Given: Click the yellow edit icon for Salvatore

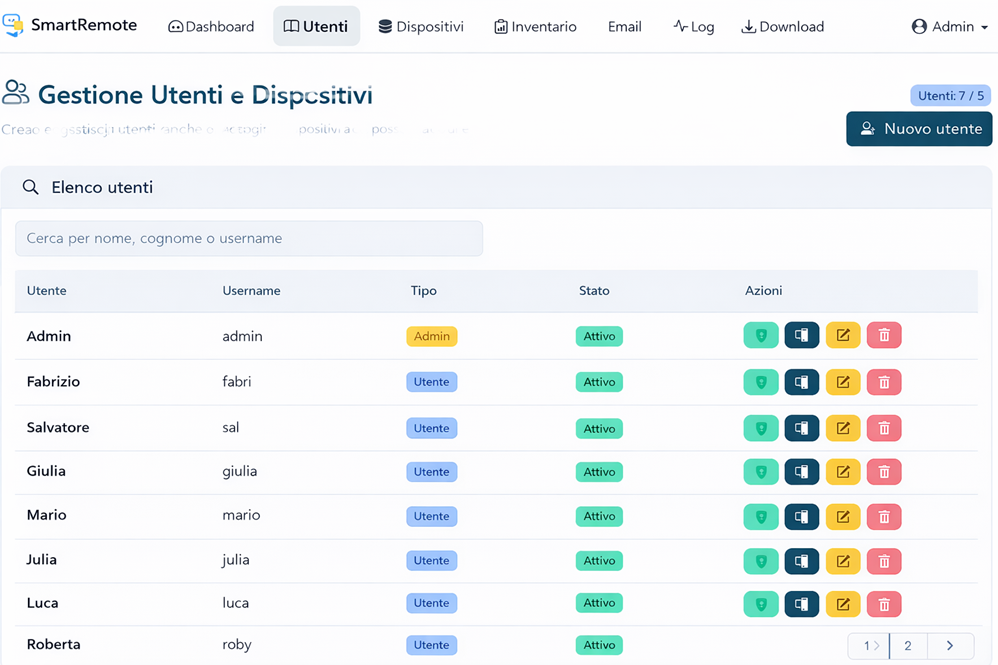Looking at the screenshot, I should (x=843, y=428).
